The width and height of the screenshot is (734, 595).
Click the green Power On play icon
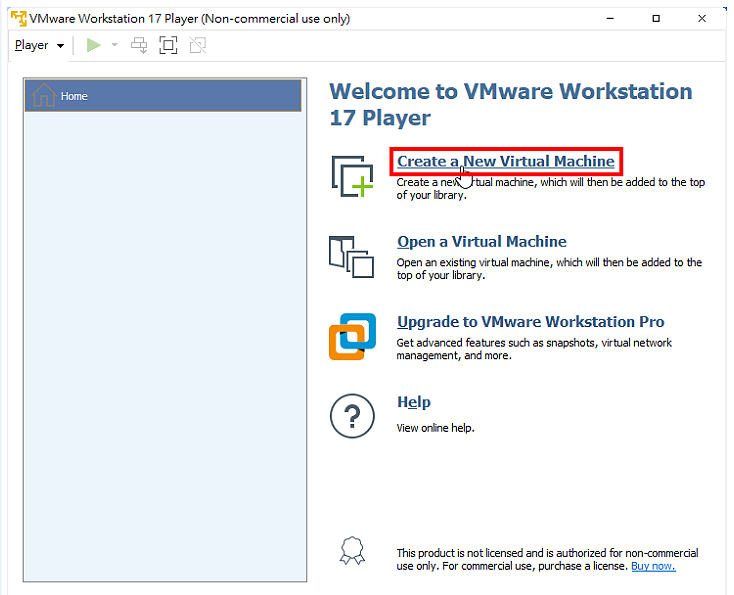(94, 45)
